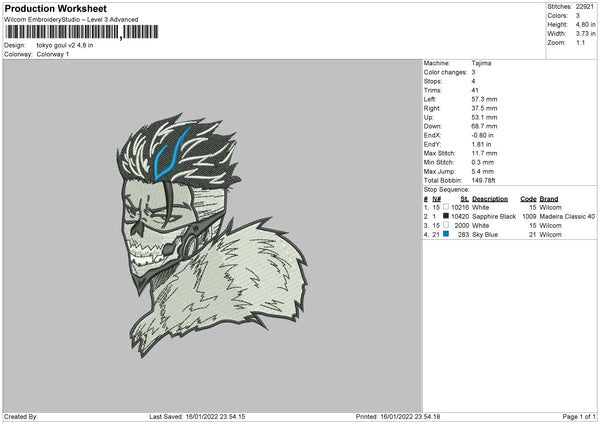Click the Stop Sequence heading
This screenshot has height=424, width=600.
coord(446,190)
